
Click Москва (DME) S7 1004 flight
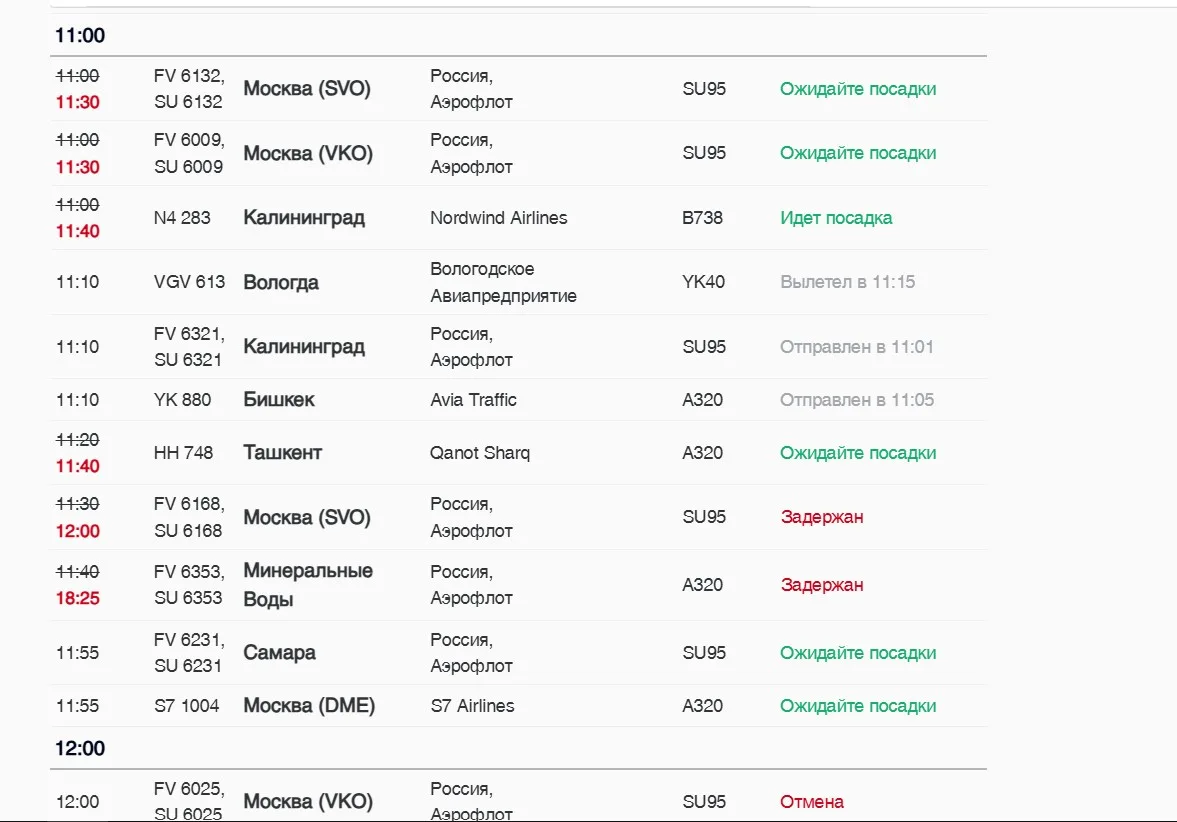point(518,706)
